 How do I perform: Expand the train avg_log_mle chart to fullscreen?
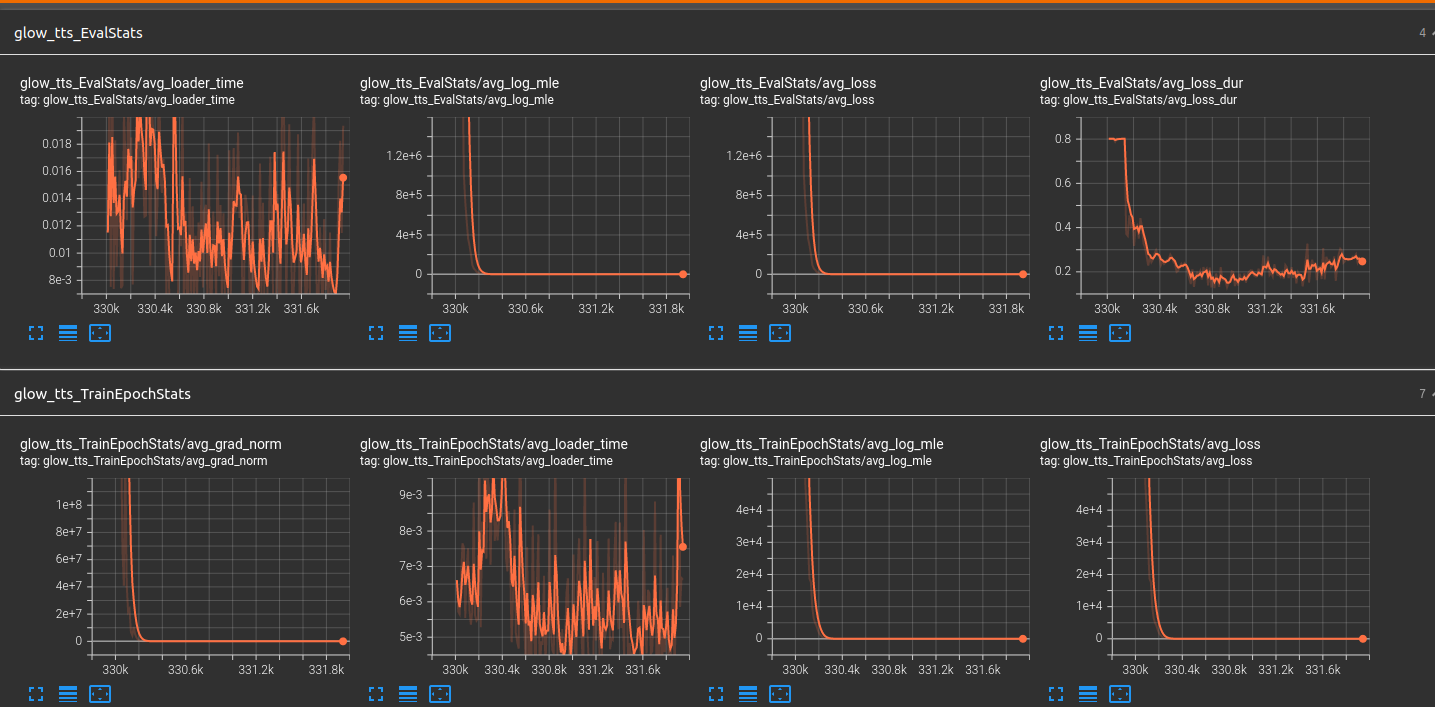(716, 693)
